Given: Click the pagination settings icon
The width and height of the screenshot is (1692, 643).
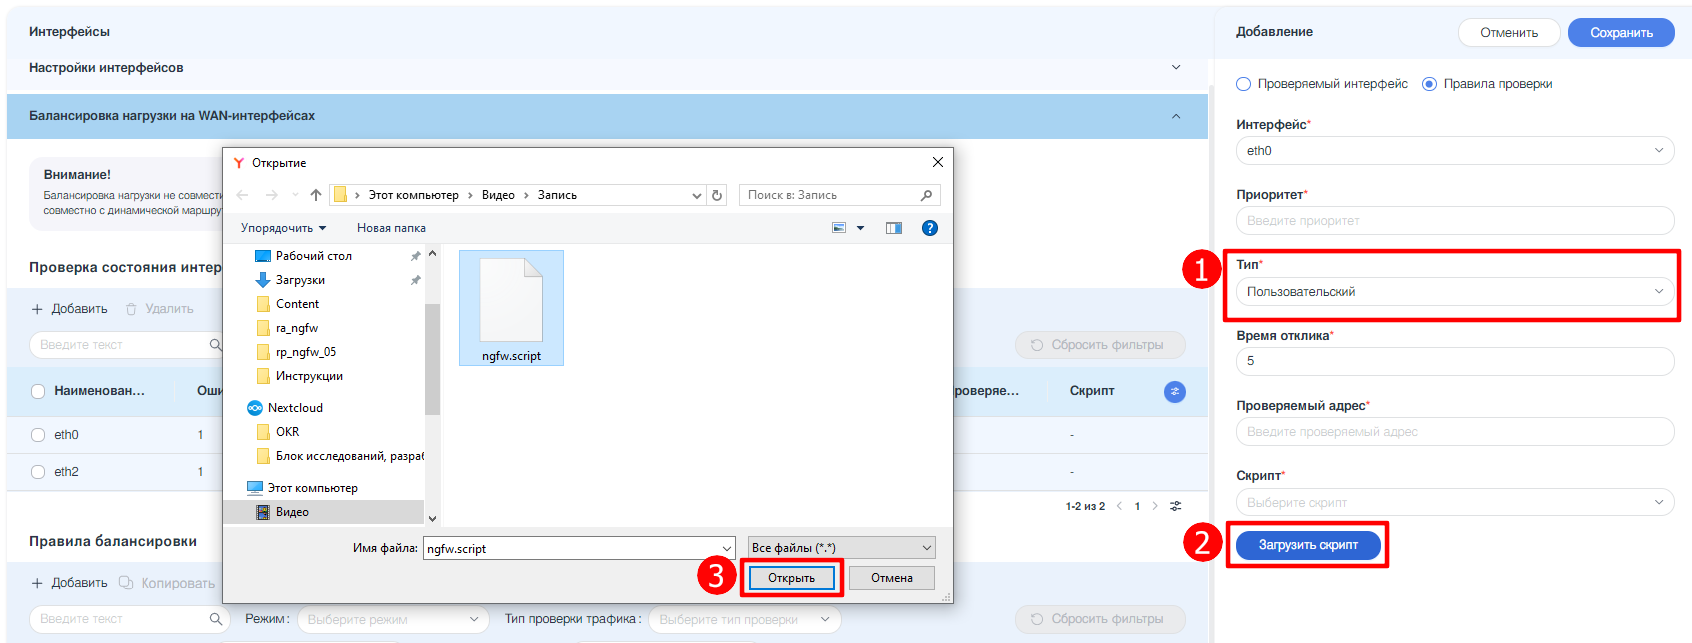Looking at the screenshot, I should (1176, 506).
